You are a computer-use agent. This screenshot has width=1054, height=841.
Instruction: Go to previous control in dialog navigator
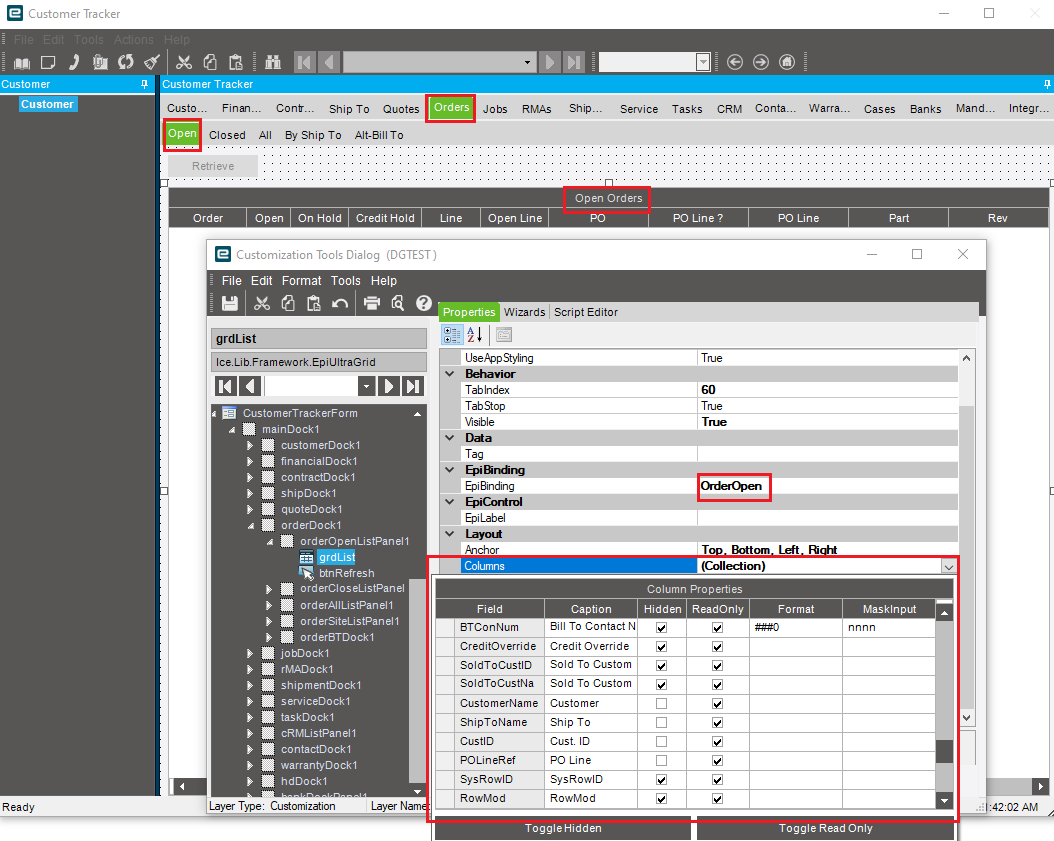click(251, 386)
